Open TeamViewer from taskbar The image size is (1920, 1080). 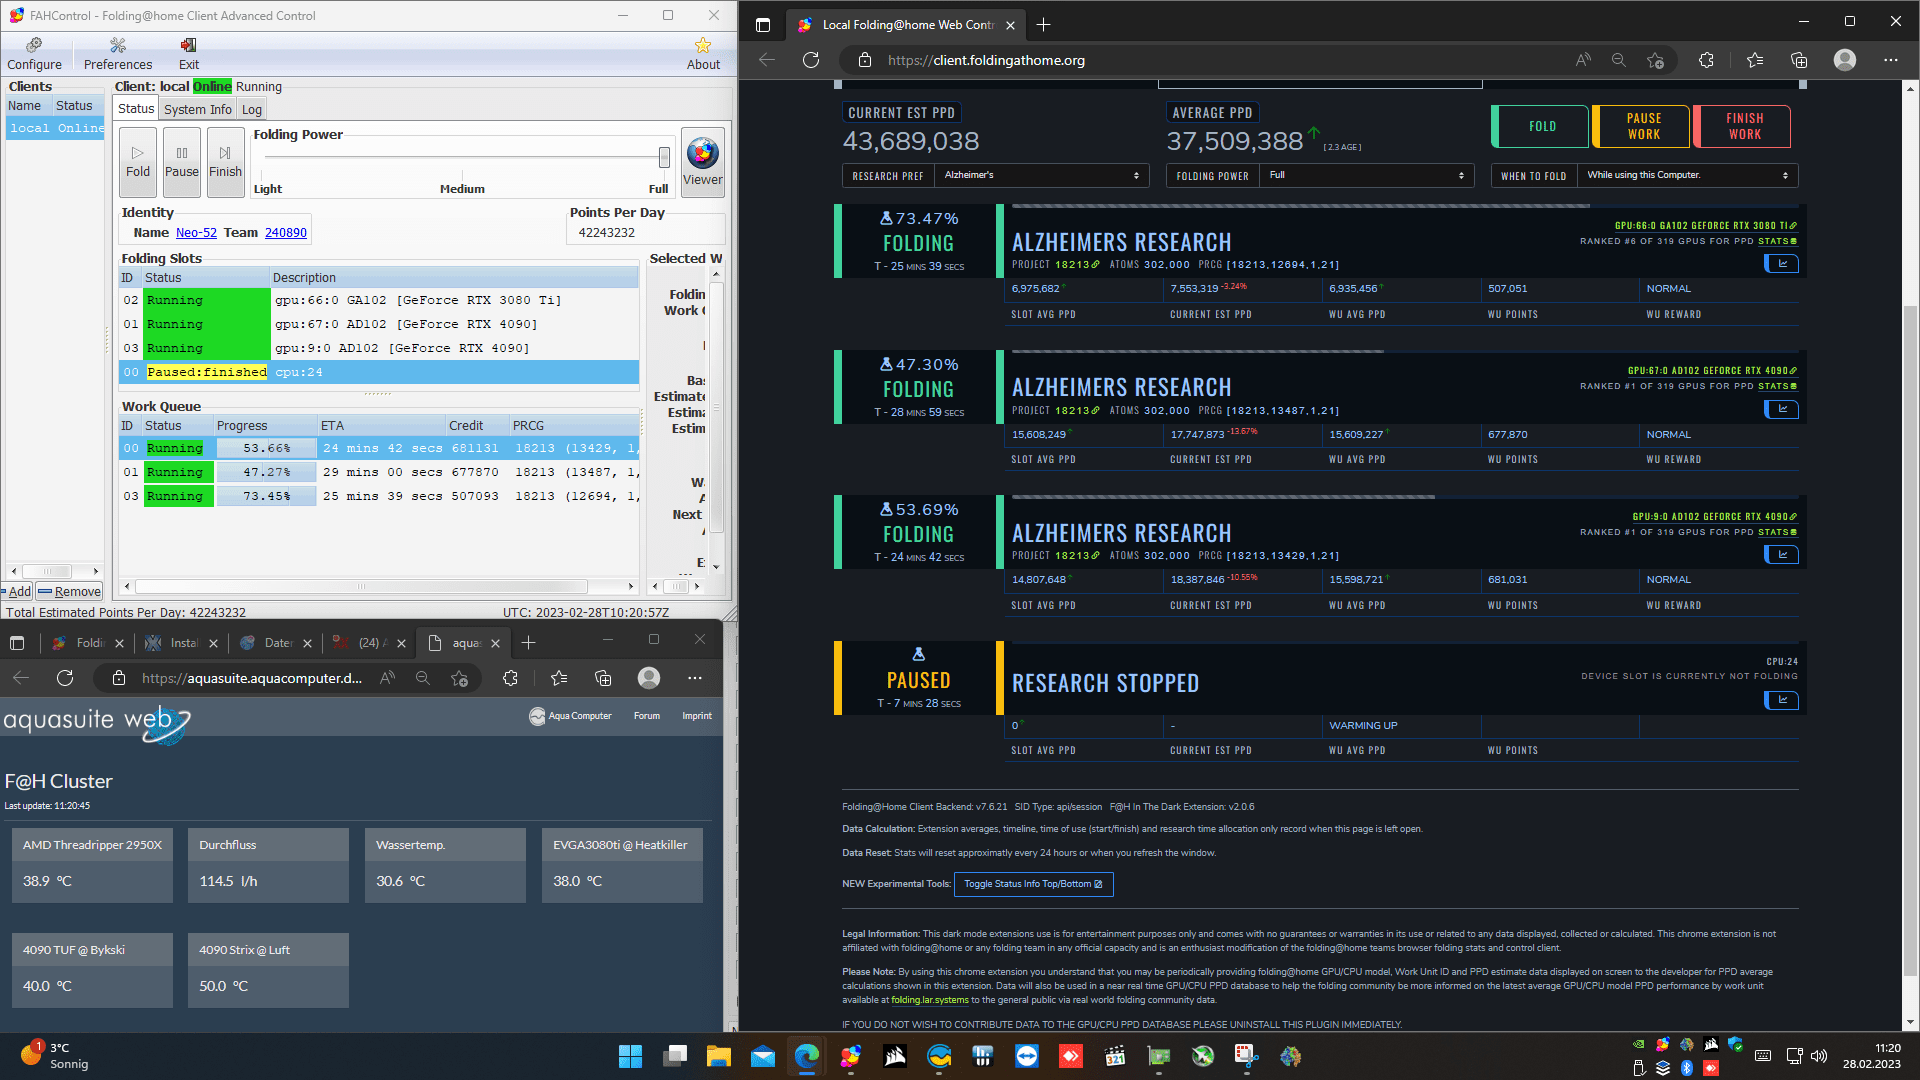(x=1026, y=1056)
